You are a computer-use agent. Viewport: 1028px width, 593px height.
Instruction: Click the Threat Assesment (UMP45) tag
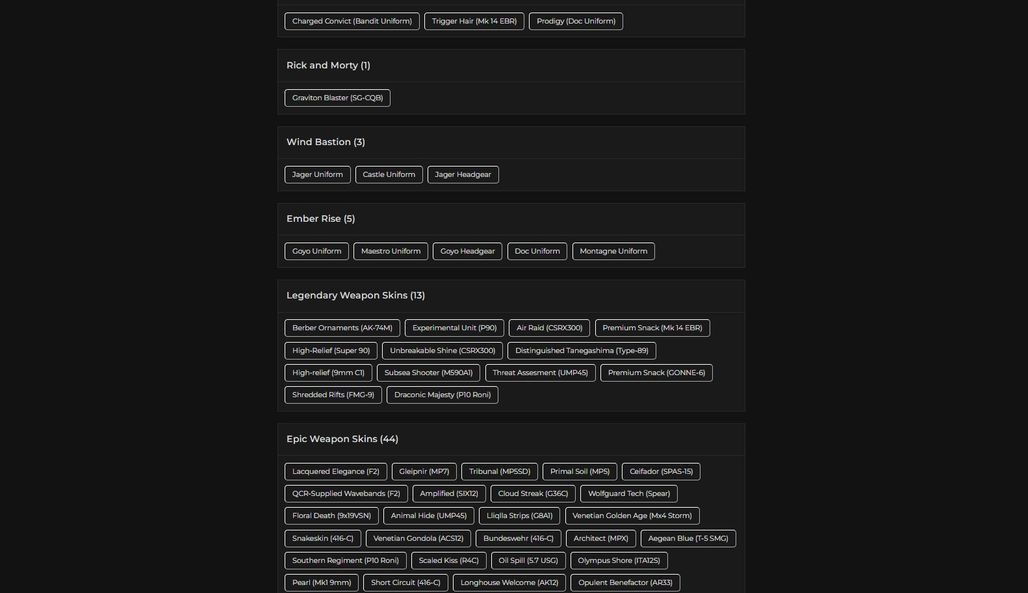coord(540,373)
